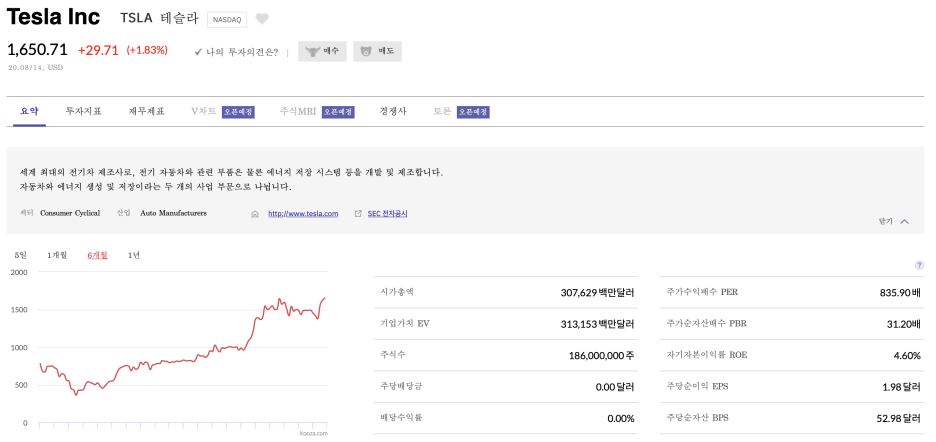Click the current price 1,650.71
This screenshot has width=936, height=442.
[x=38, y=50]
